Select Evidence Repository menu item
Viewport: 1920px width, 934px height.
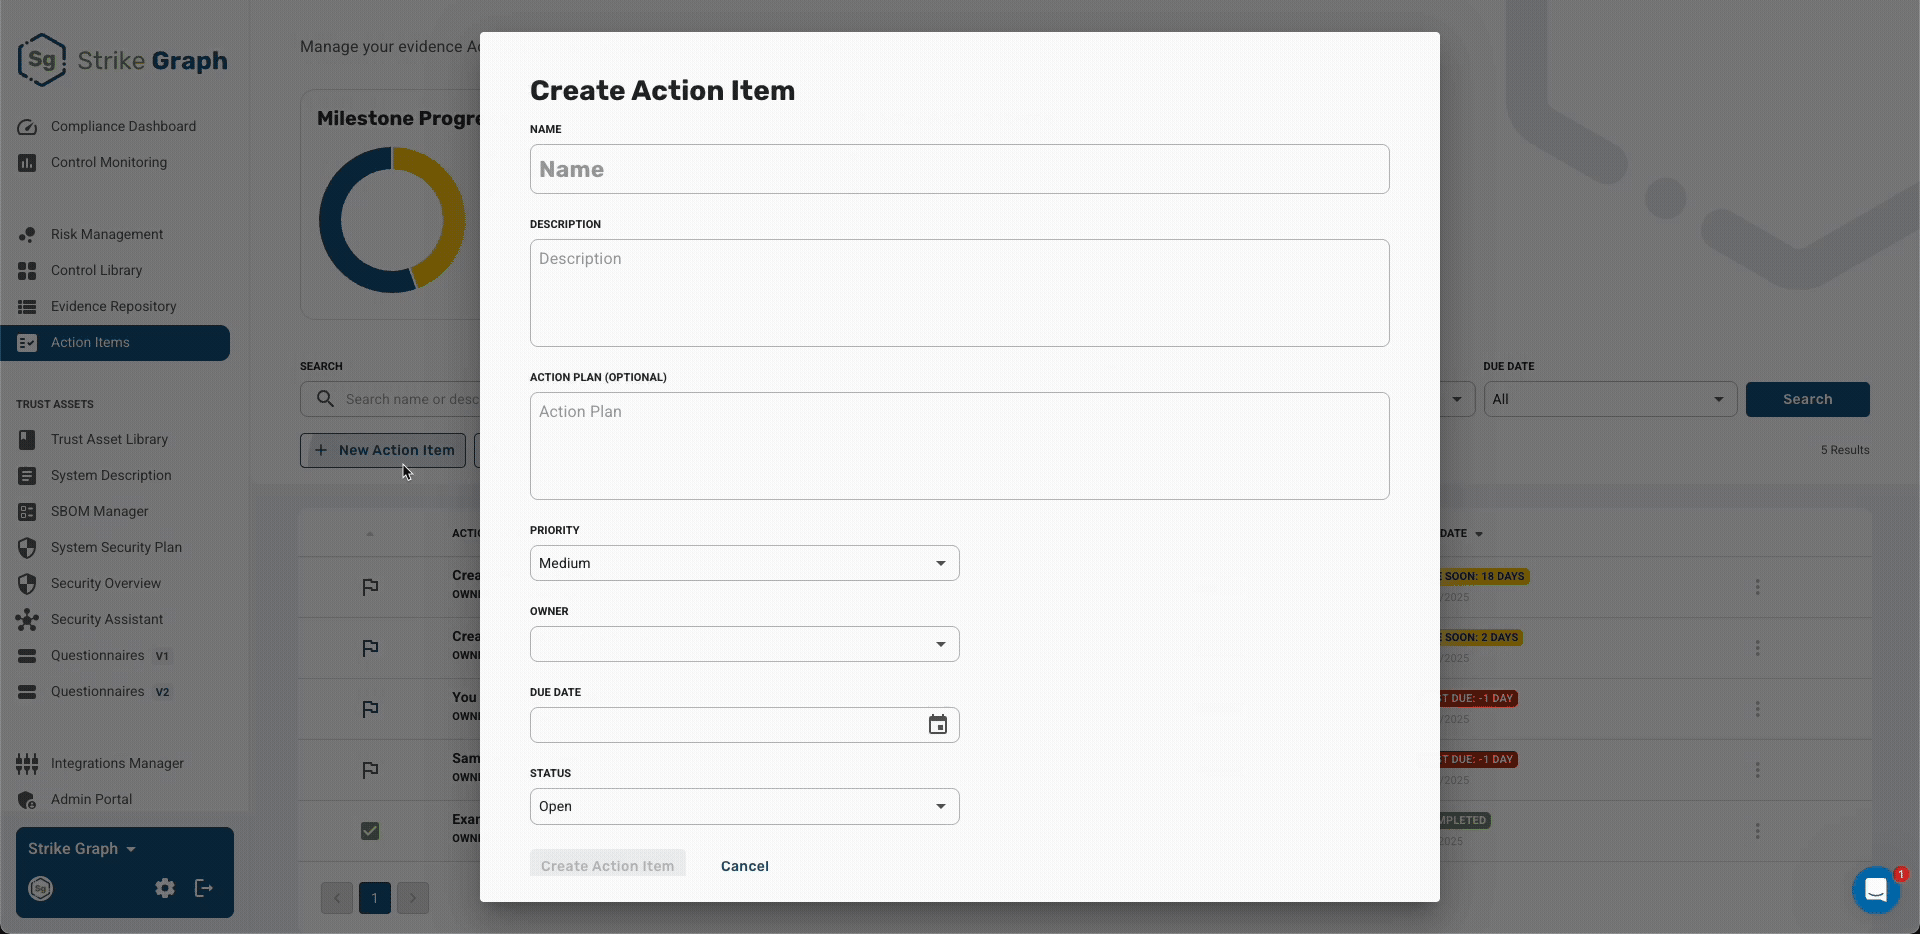(x=115, y=306)
